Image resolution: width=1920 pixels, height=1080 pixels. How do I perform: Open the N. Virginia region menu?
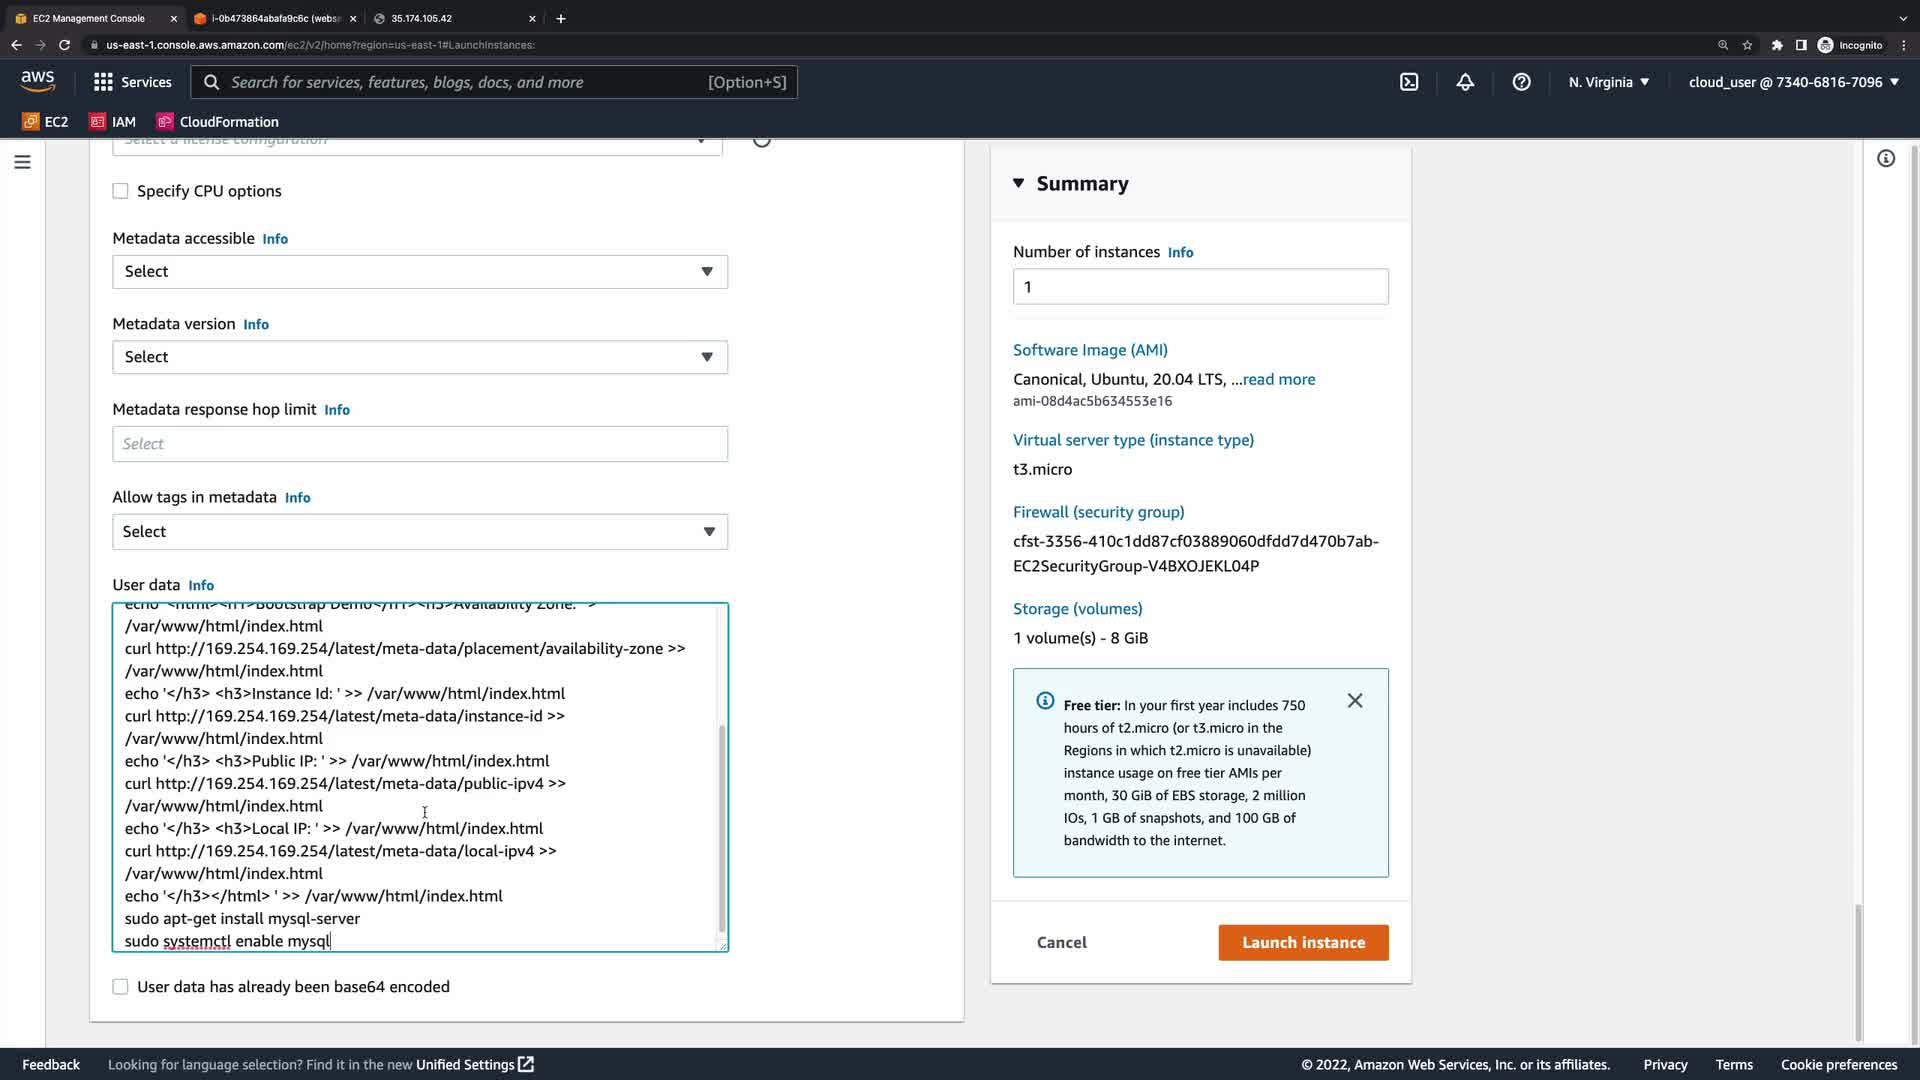1608,82
